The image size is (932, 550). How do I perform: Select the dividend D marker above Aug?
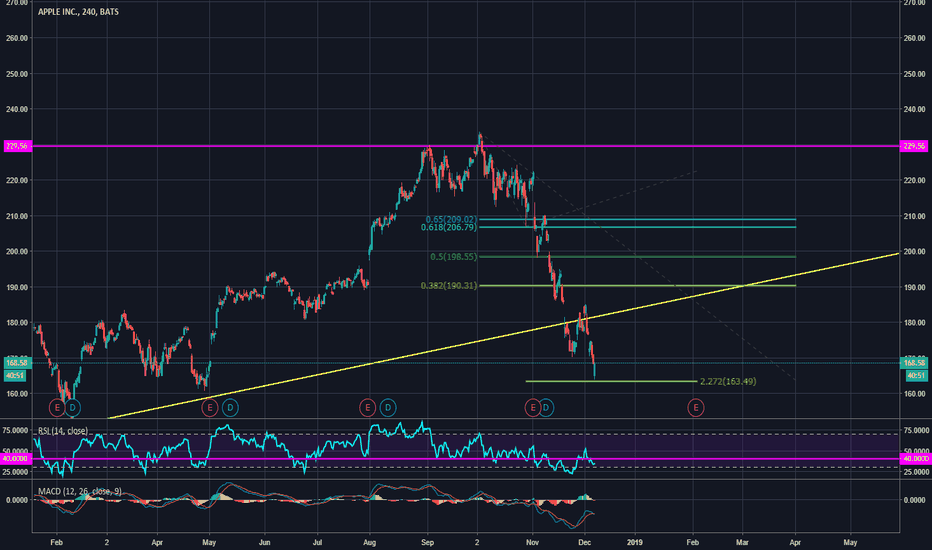(388, 408)
